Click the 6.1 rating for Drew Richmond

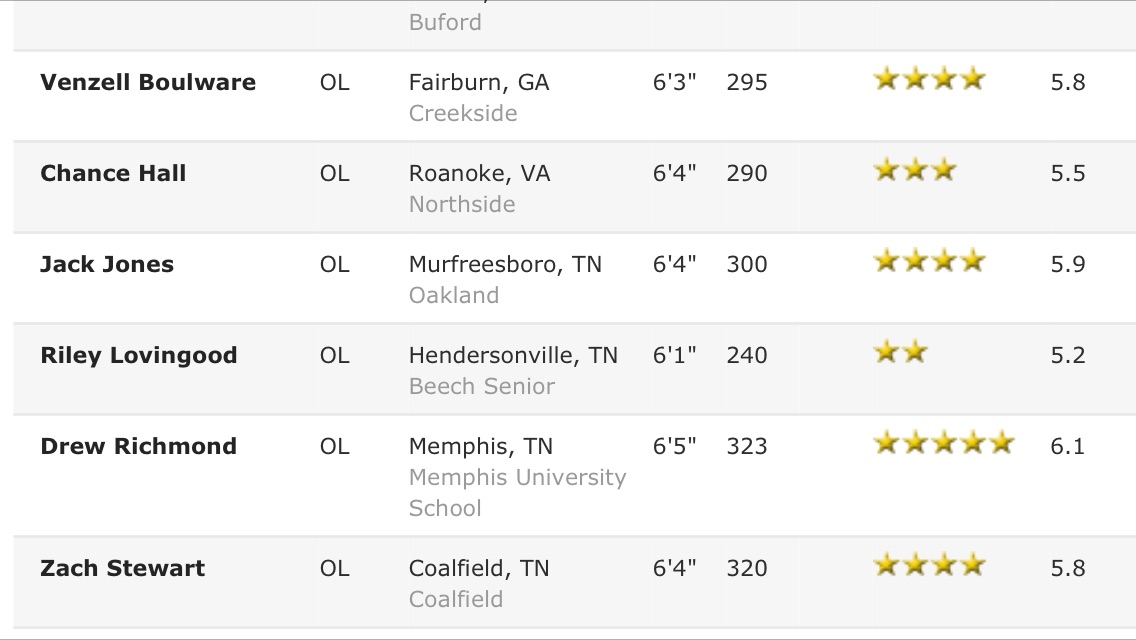tap(1068, 446)
